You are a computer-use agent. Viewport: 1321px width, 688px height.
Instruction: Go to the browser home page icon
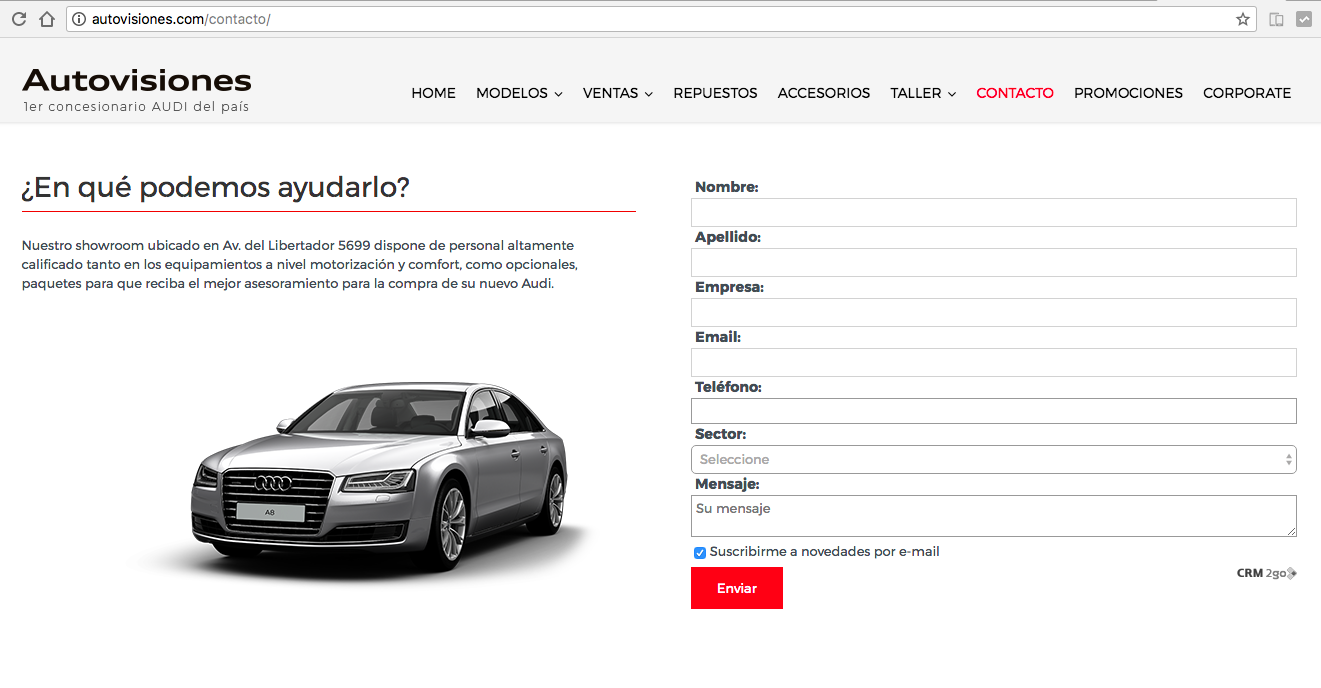tap(46, 19)
